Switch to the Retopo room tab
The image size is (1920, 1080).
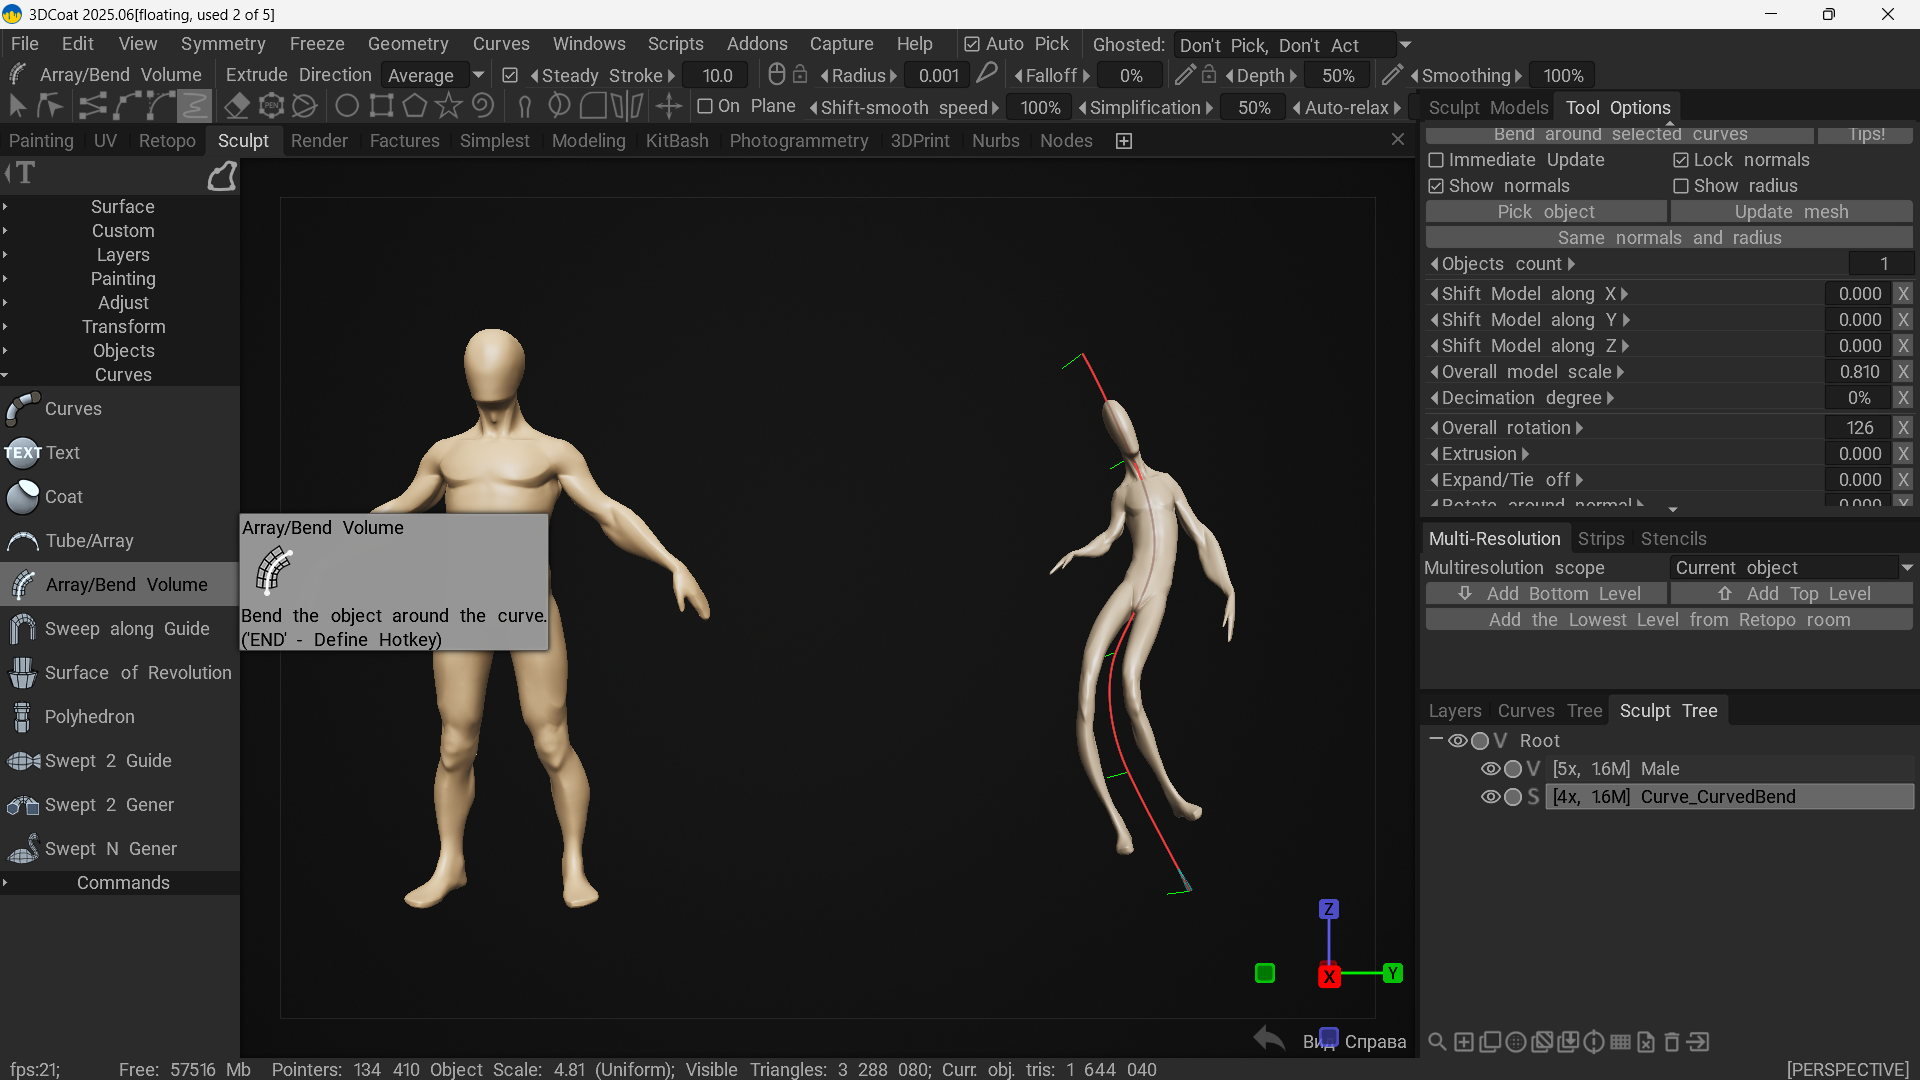pos(167,141)
